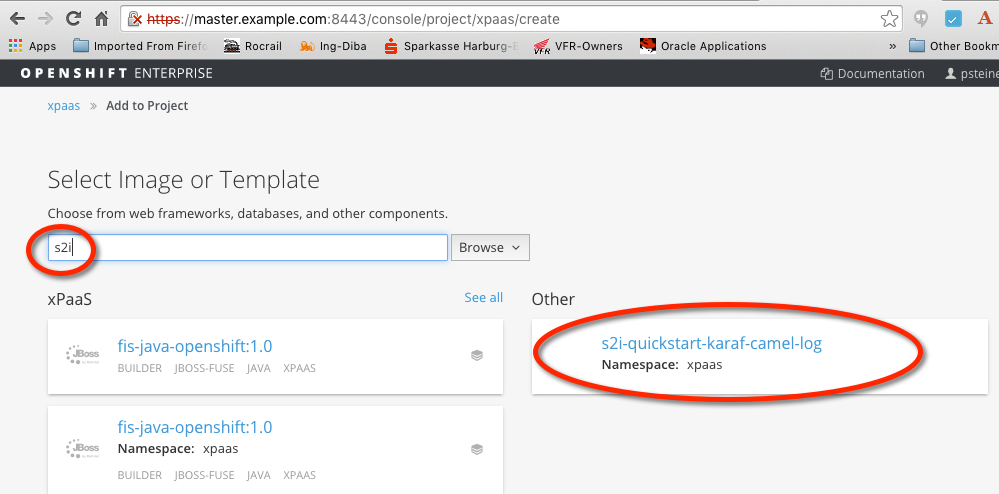Open the Browse dropdown
Screen dimensions: 999x494
[x=490, y=247]
